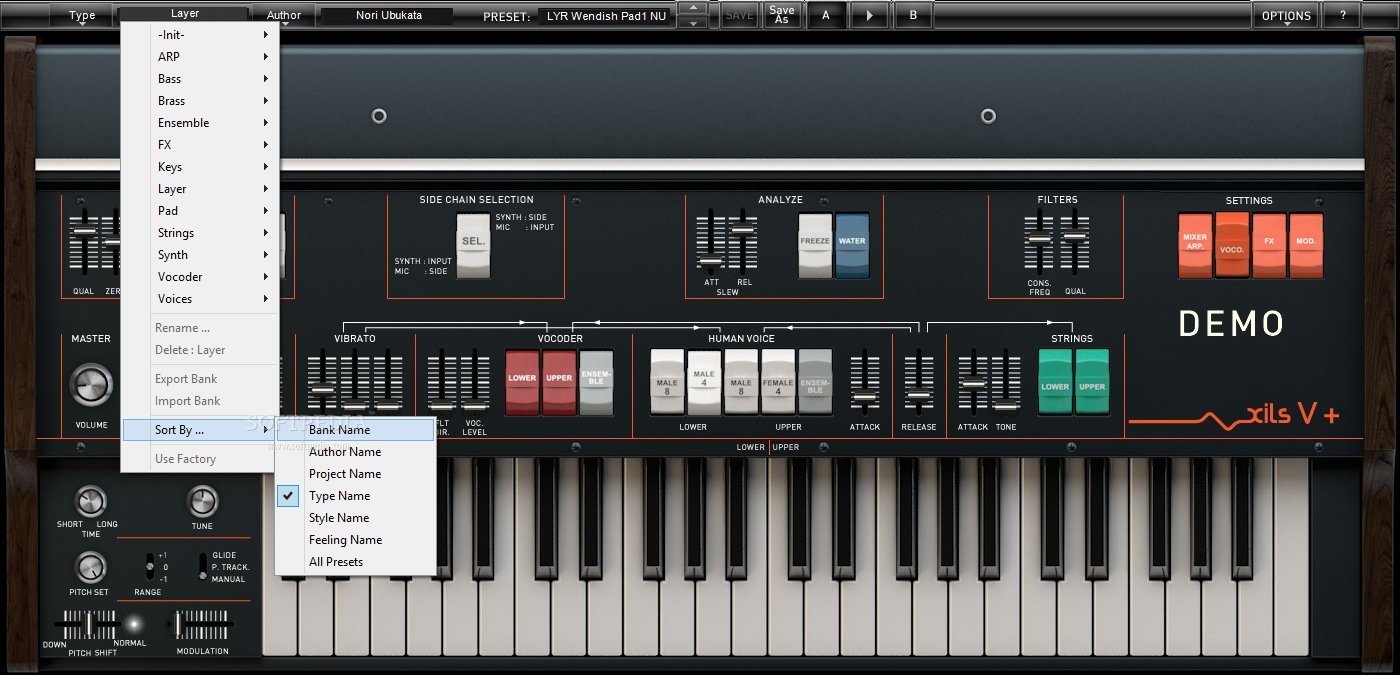Toggle the blue WATER switch
Image resolution: width=1400 pixels, height=675 pixels.
(852, 244)
